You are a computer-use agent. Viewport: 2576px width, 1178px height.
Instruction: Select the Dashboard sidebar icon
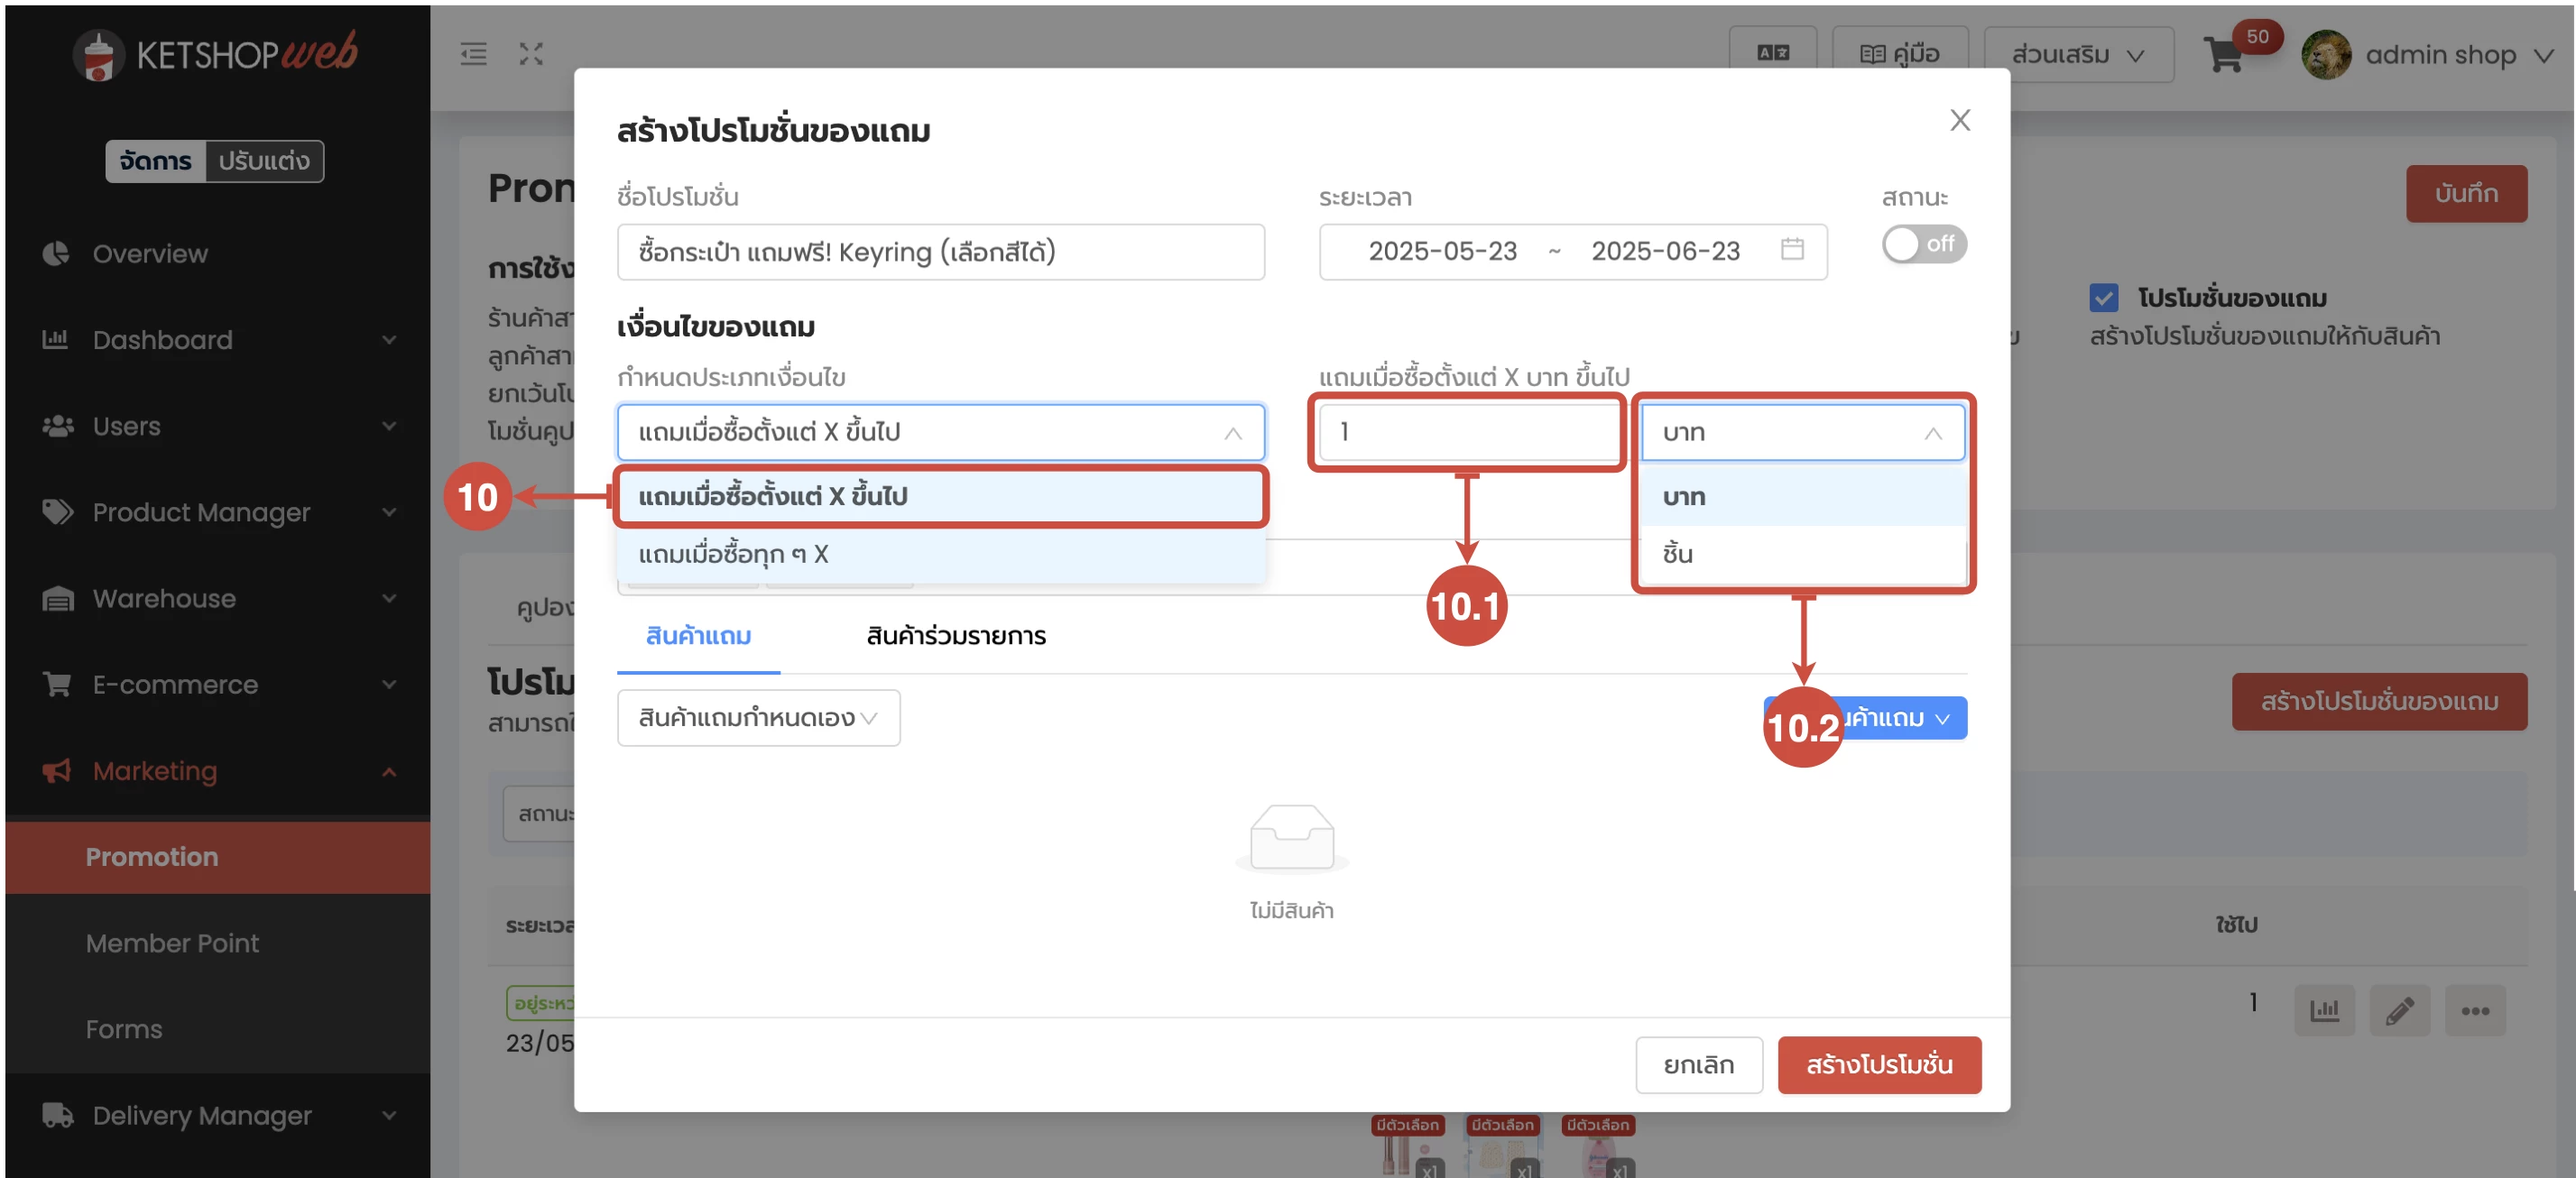coord(57,340)
